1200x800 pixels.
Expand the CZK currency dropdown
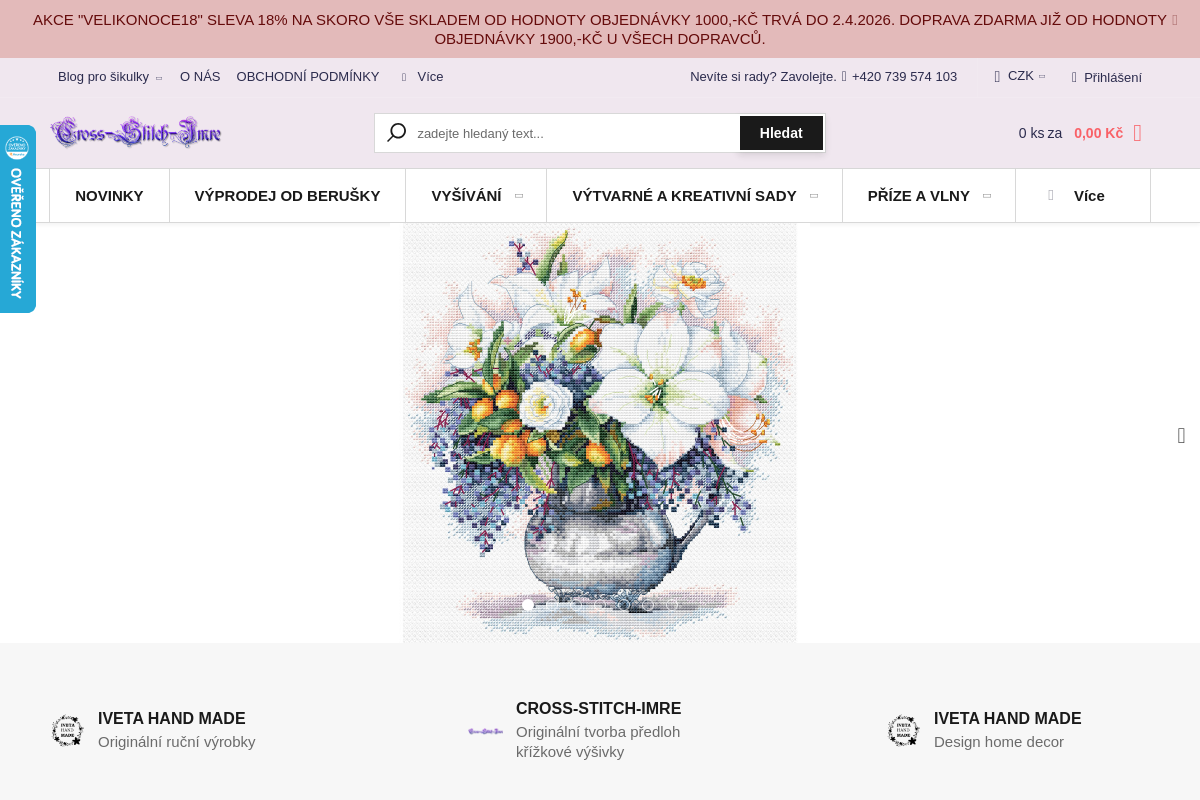[1020, 76]
